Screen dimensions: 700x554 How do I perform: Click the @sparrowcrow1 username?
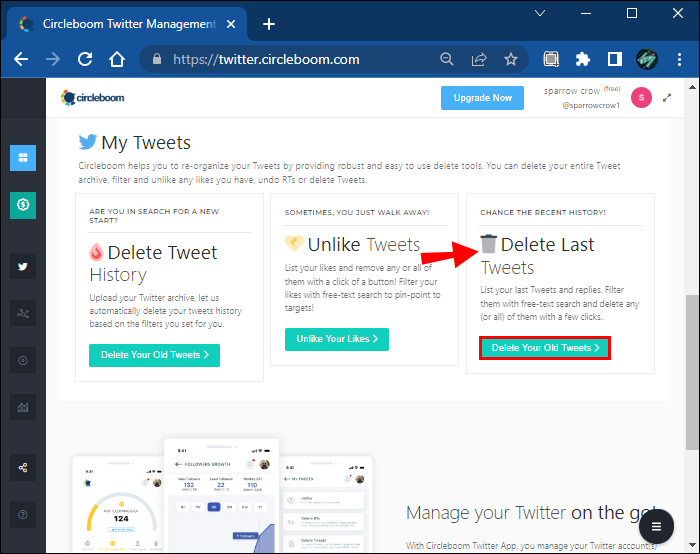pos(591,106)
